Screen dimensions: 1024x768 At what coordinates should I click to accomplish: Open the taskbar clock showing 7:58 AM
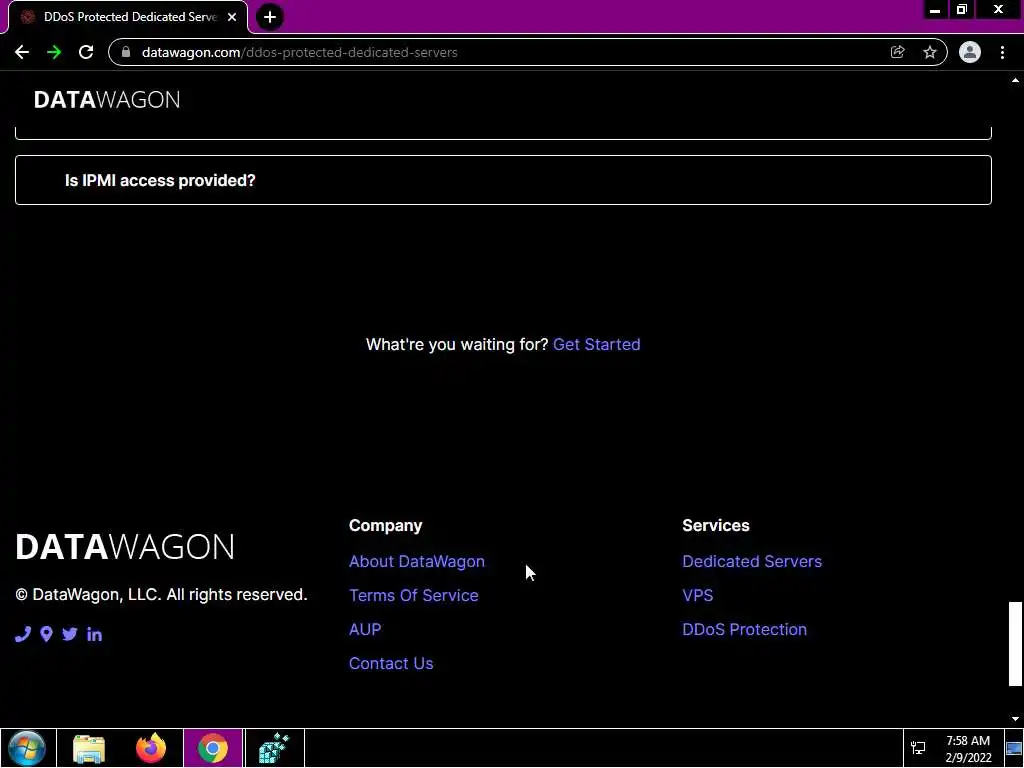click(968, 749)
